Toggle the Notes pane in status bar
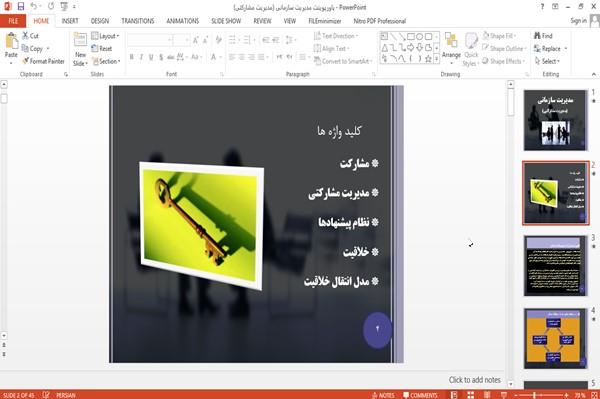Screen dimensions: 600x399 [383, 395]
